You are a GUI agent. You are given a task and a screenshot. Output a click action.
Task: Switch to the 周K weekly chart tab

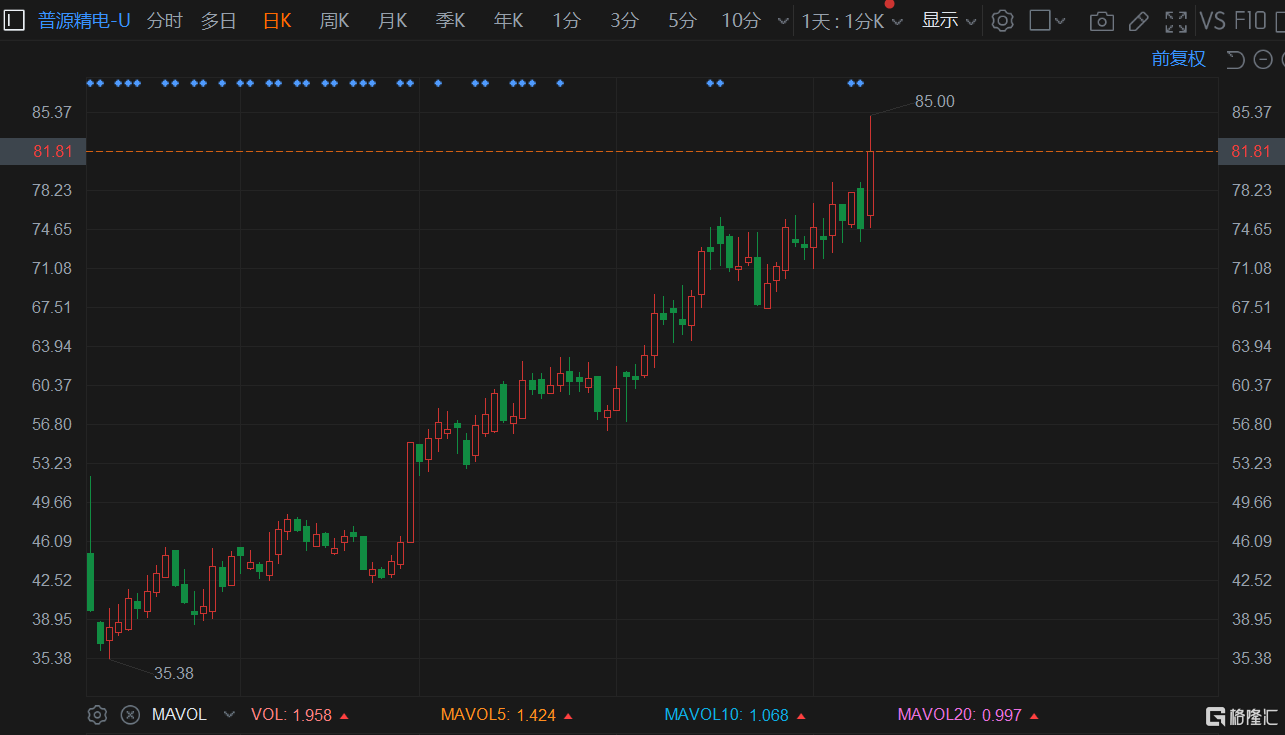coord(334,21)
